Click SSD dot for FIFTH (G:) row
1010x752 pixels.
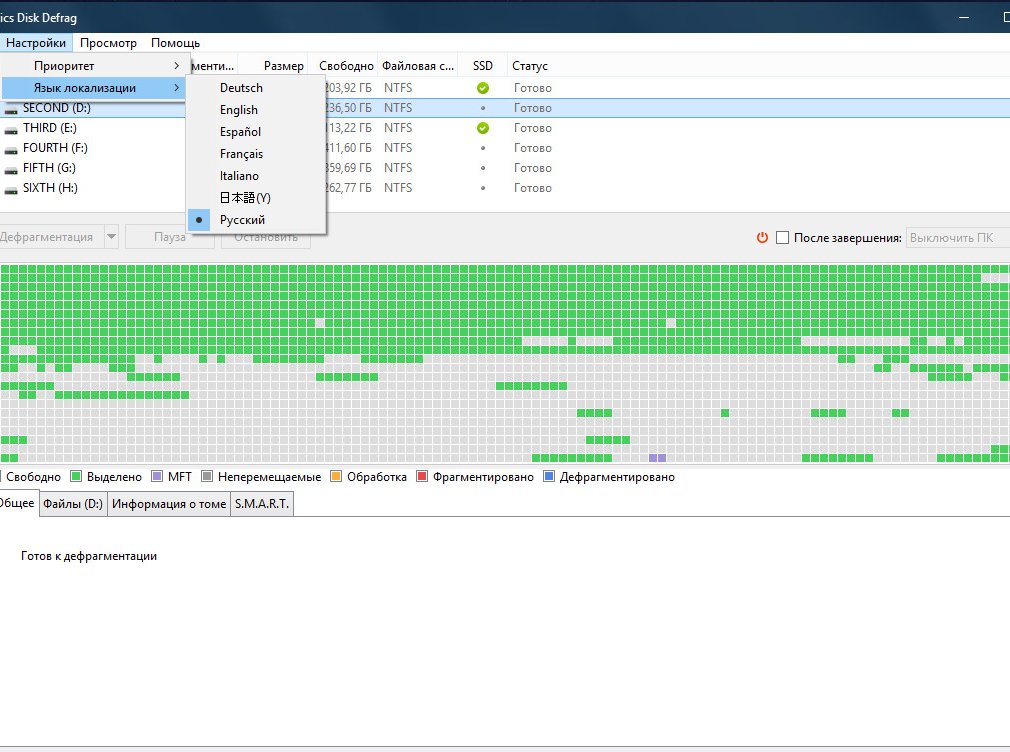coord(483,168)
